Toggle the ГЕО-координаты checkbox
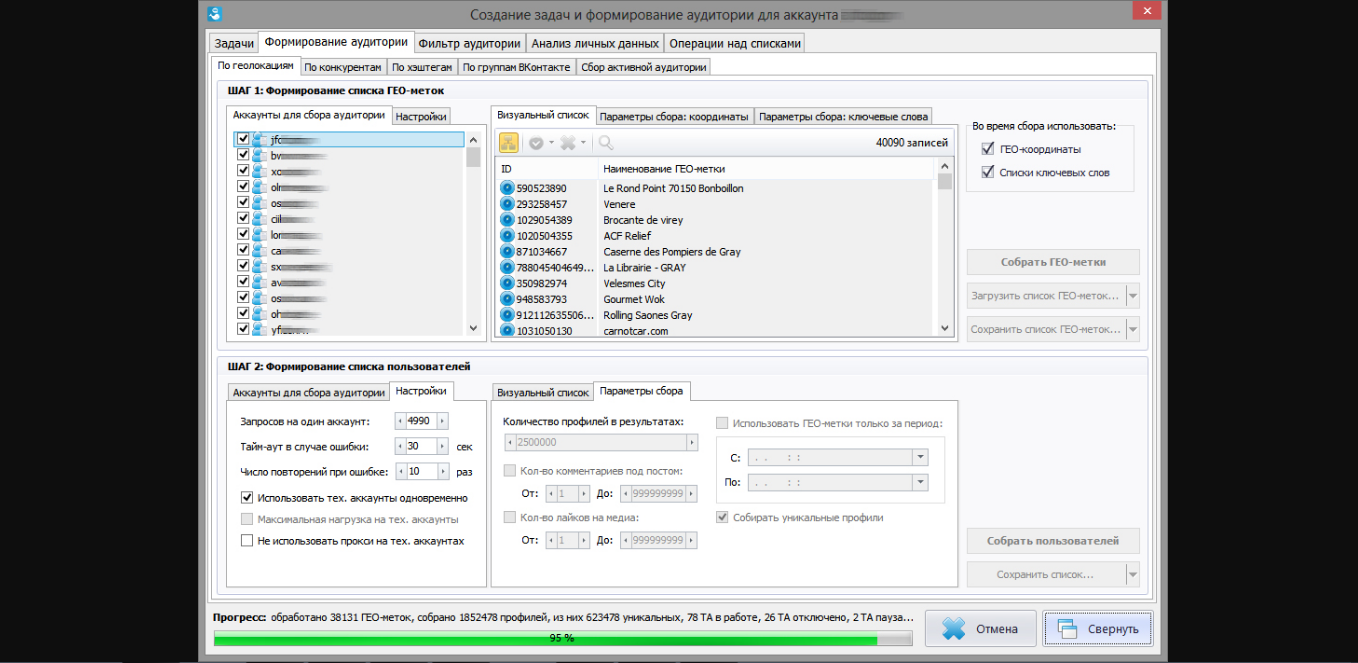Screen dimensions: 1358x663 (989, 149)
